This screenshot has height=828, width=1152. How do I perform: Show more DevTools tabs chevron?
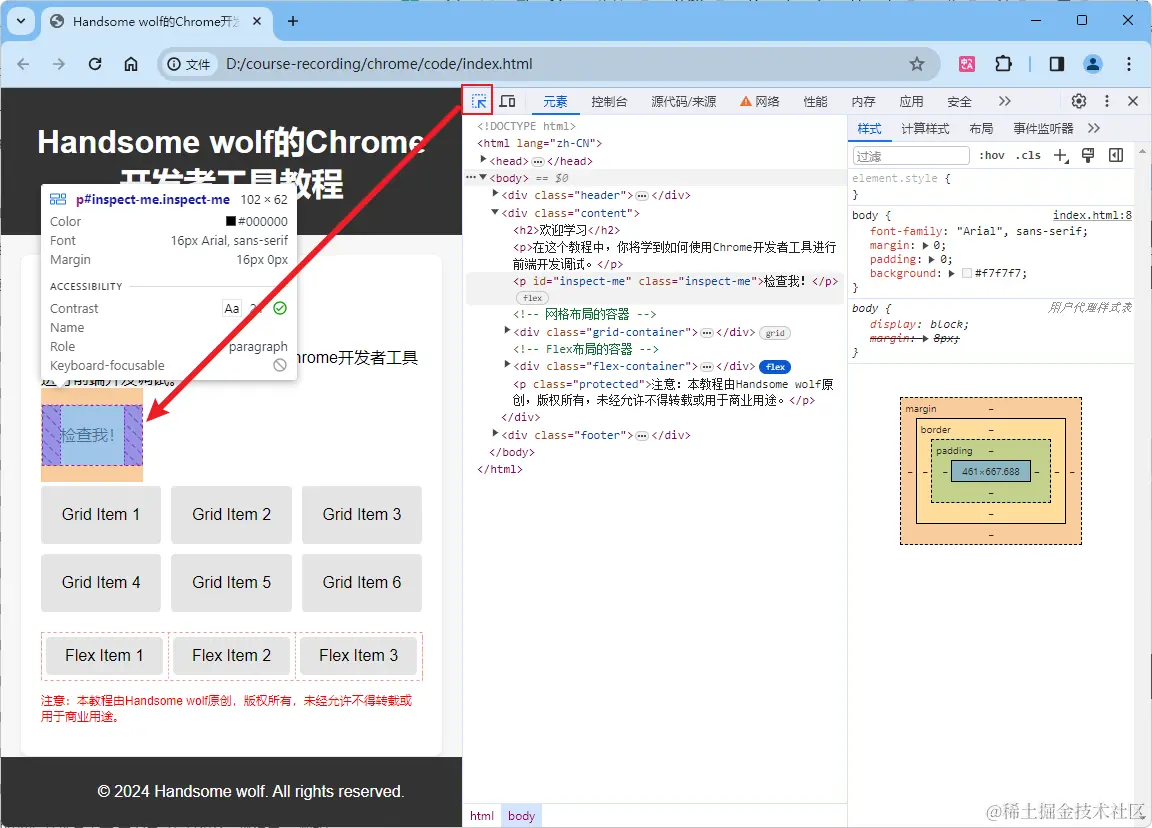click(x=1004, y=101)
